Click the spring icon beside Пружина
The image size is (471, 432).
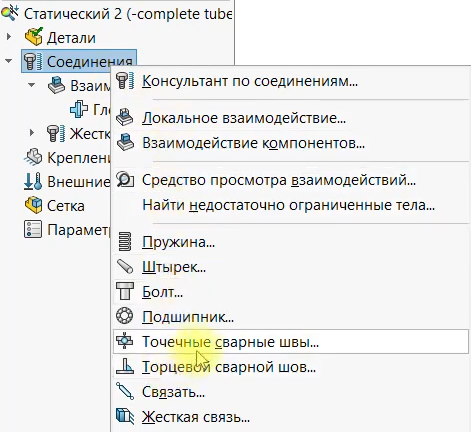click(125, 242)
